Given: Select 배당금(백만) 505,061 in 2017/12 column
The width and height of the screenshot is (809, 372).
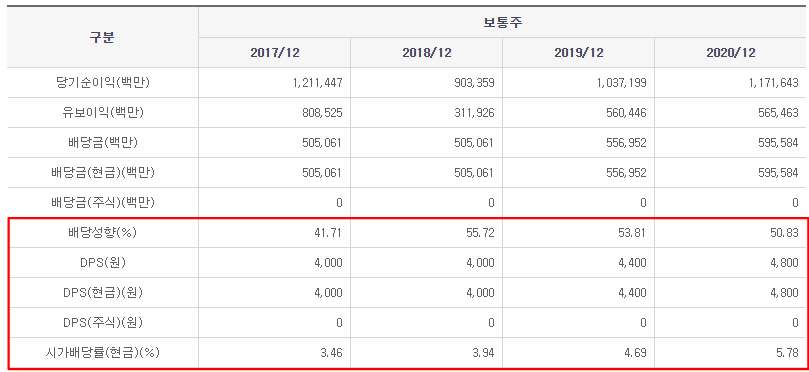Looking at the screenshot, I should pos(321,143).
